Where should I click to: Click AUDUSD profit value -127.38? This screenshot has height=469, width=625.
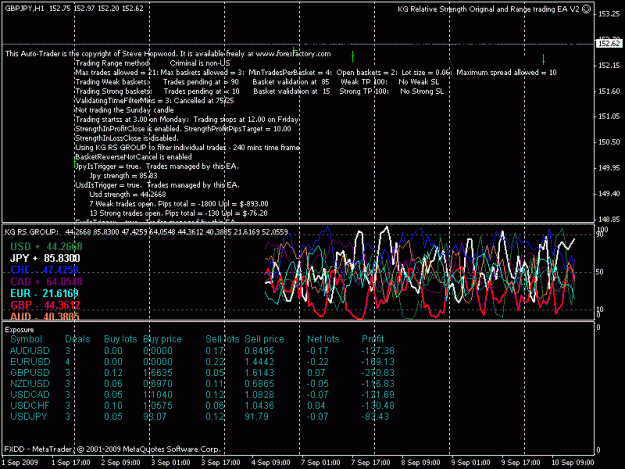378,351
